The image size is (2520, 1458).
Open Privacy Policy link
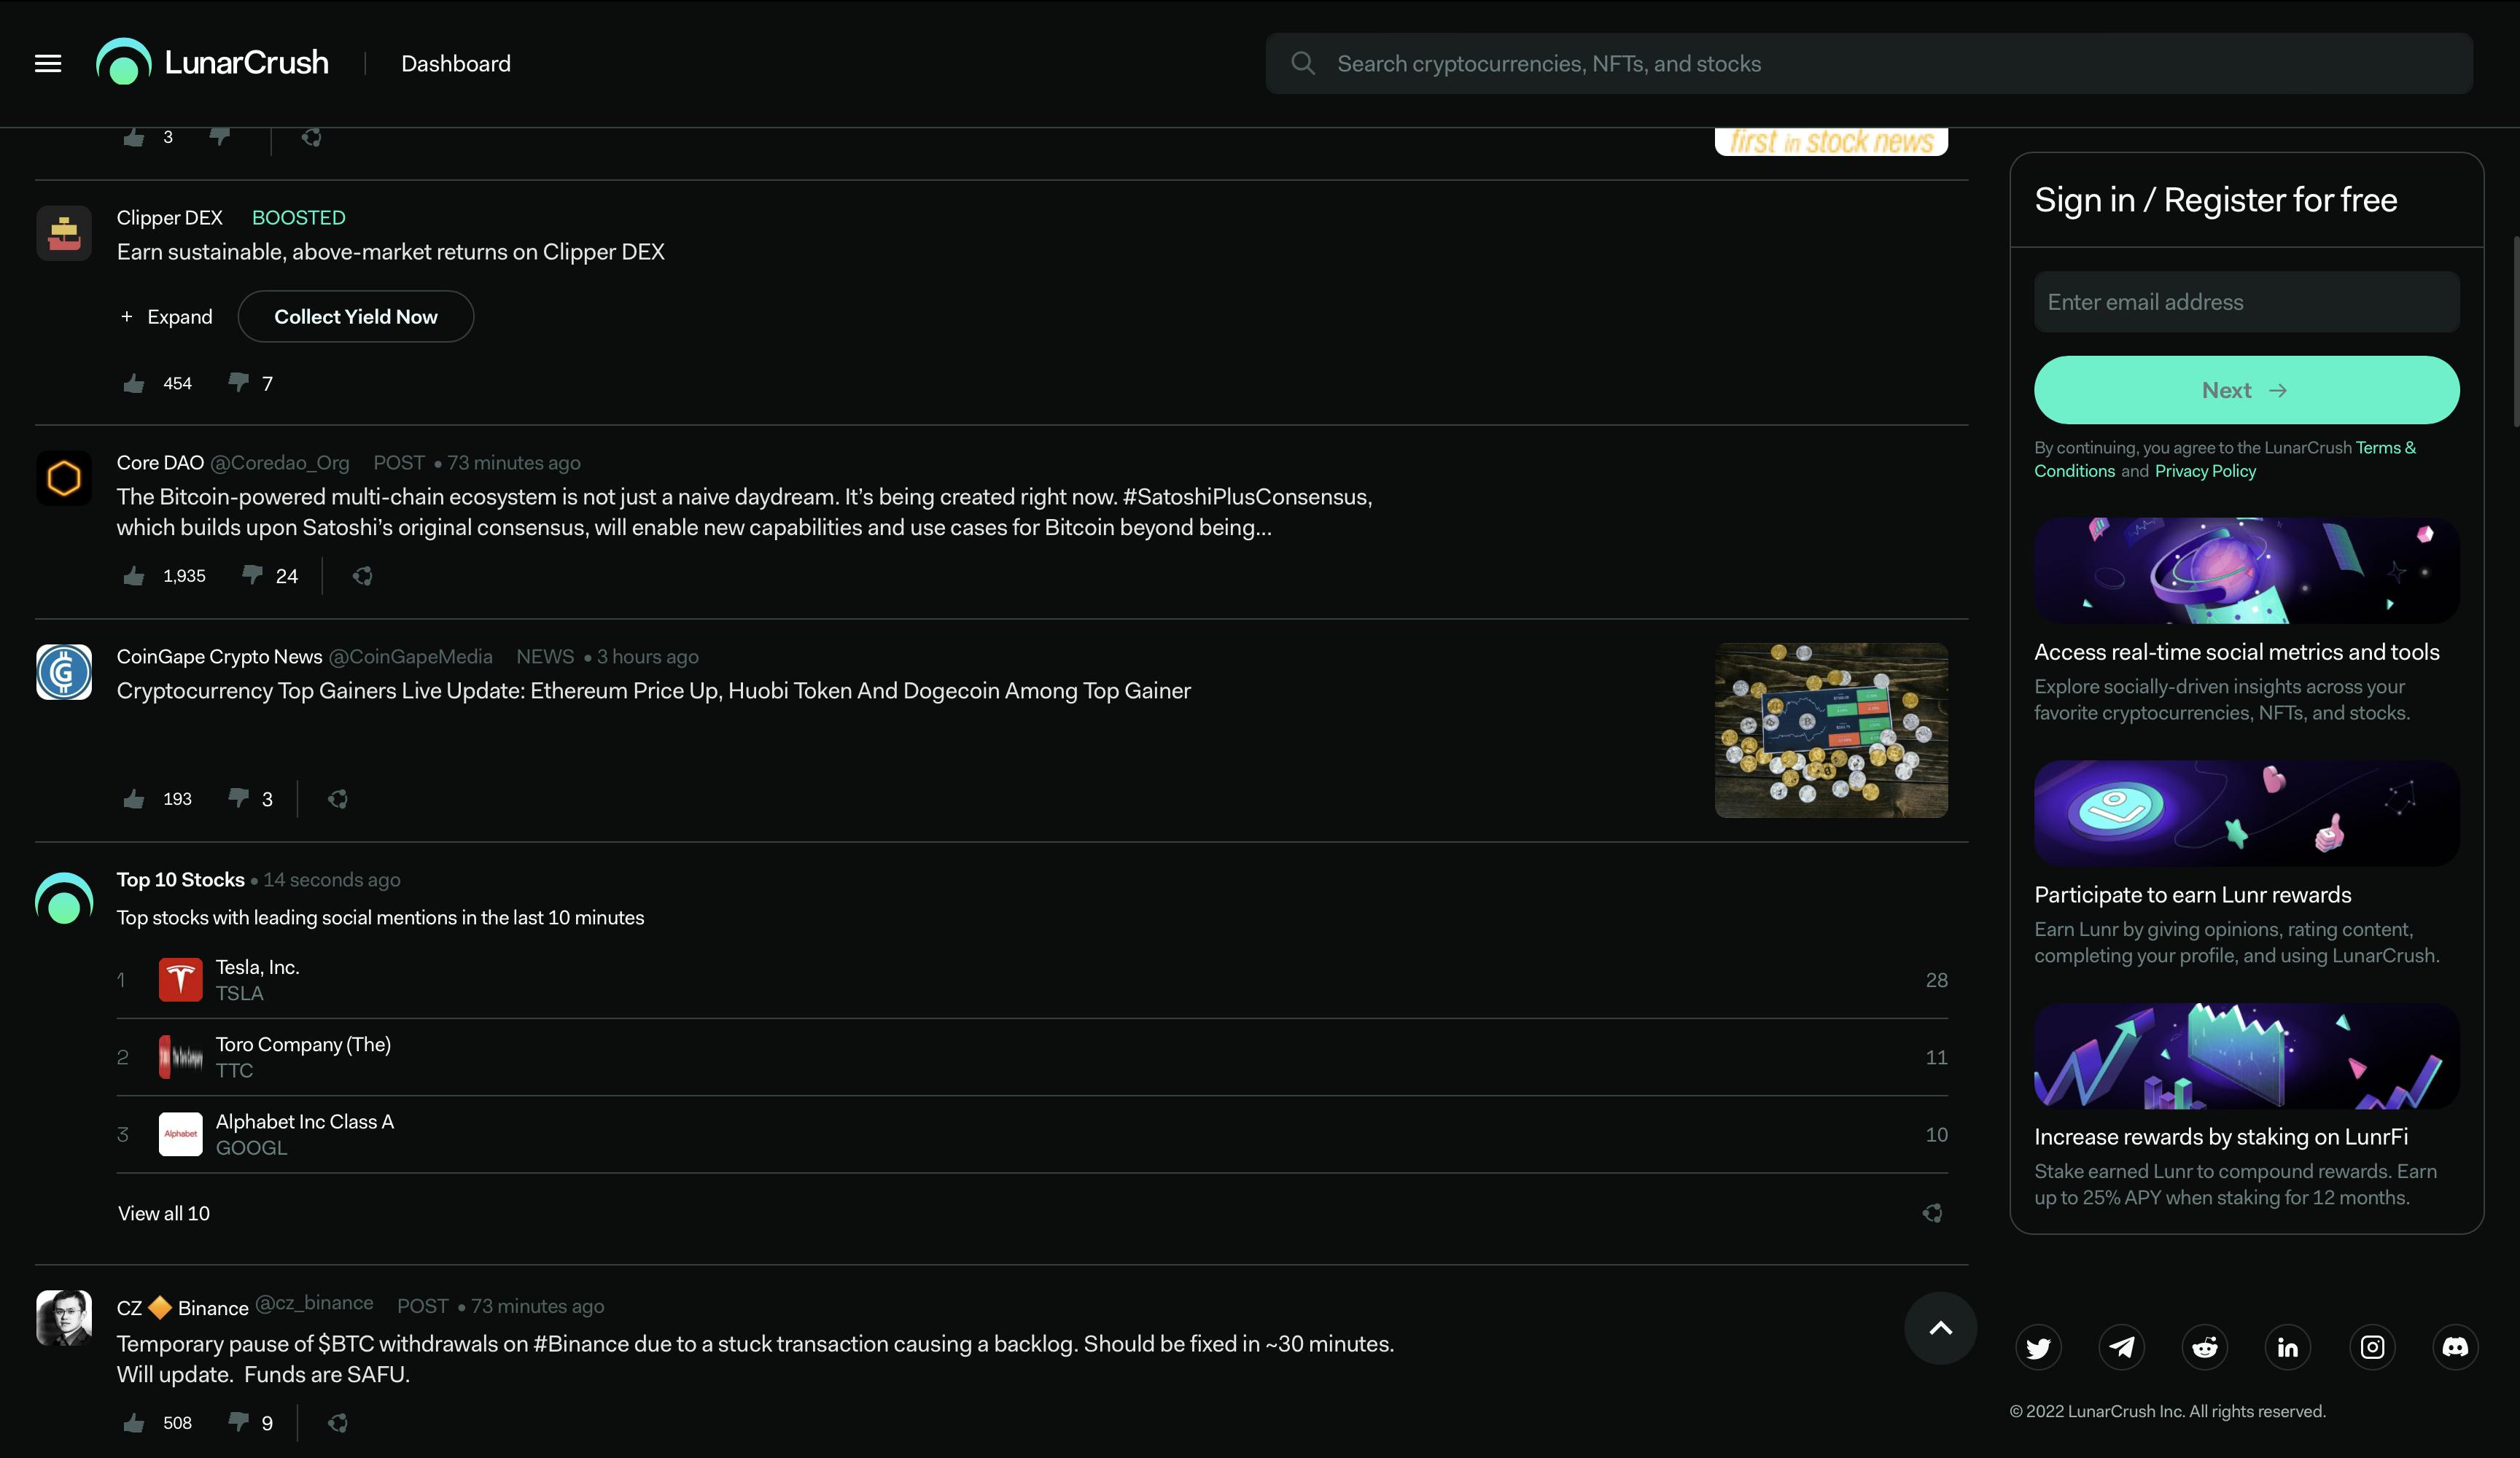point(2205,471)
